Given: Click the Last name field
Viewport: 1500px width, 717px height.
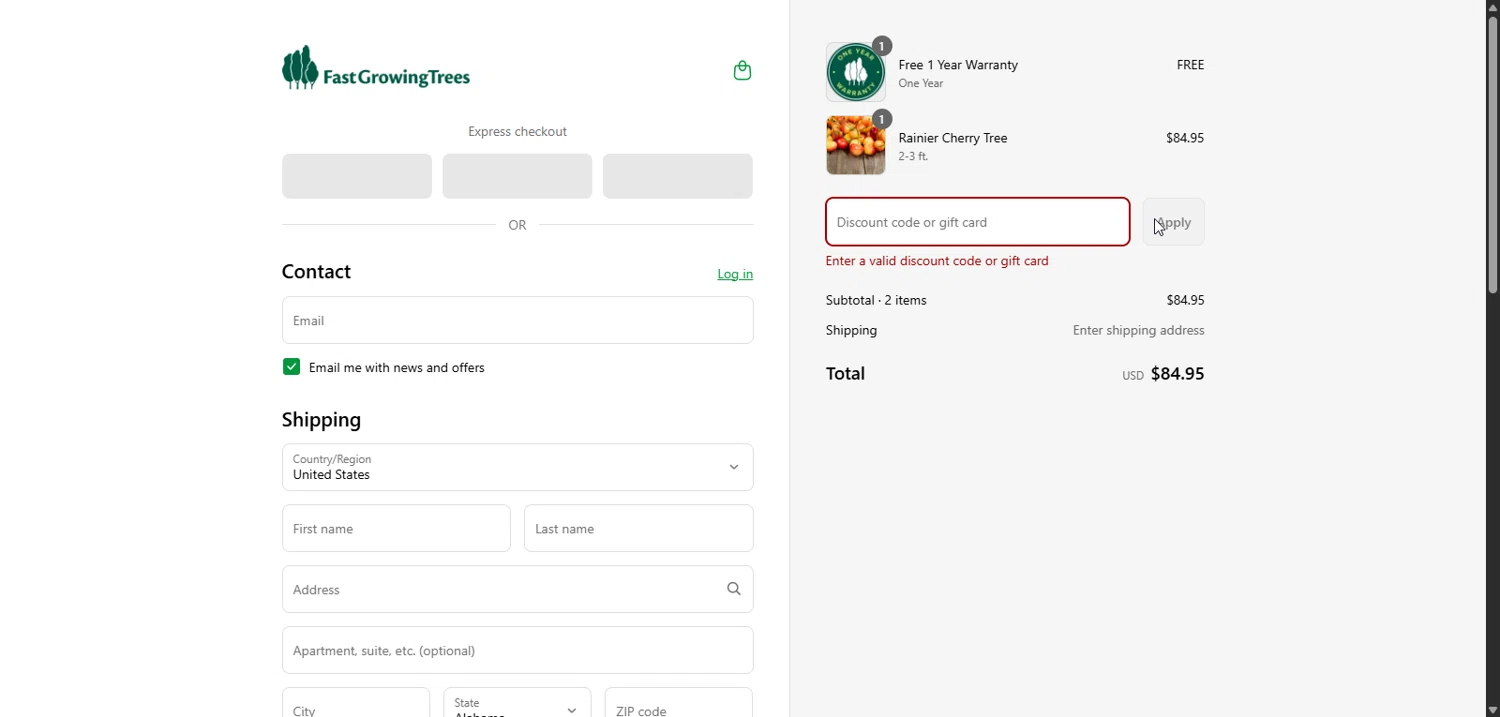Looking at the screenshot, I should pyautogui.click(x=639, y=528).
